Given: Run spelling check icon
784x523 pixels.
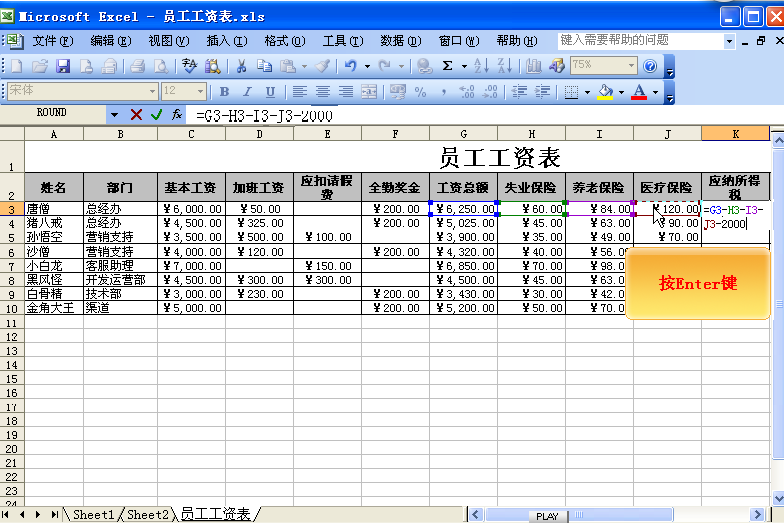Looking at the screenshot, I should click(189, 66).
